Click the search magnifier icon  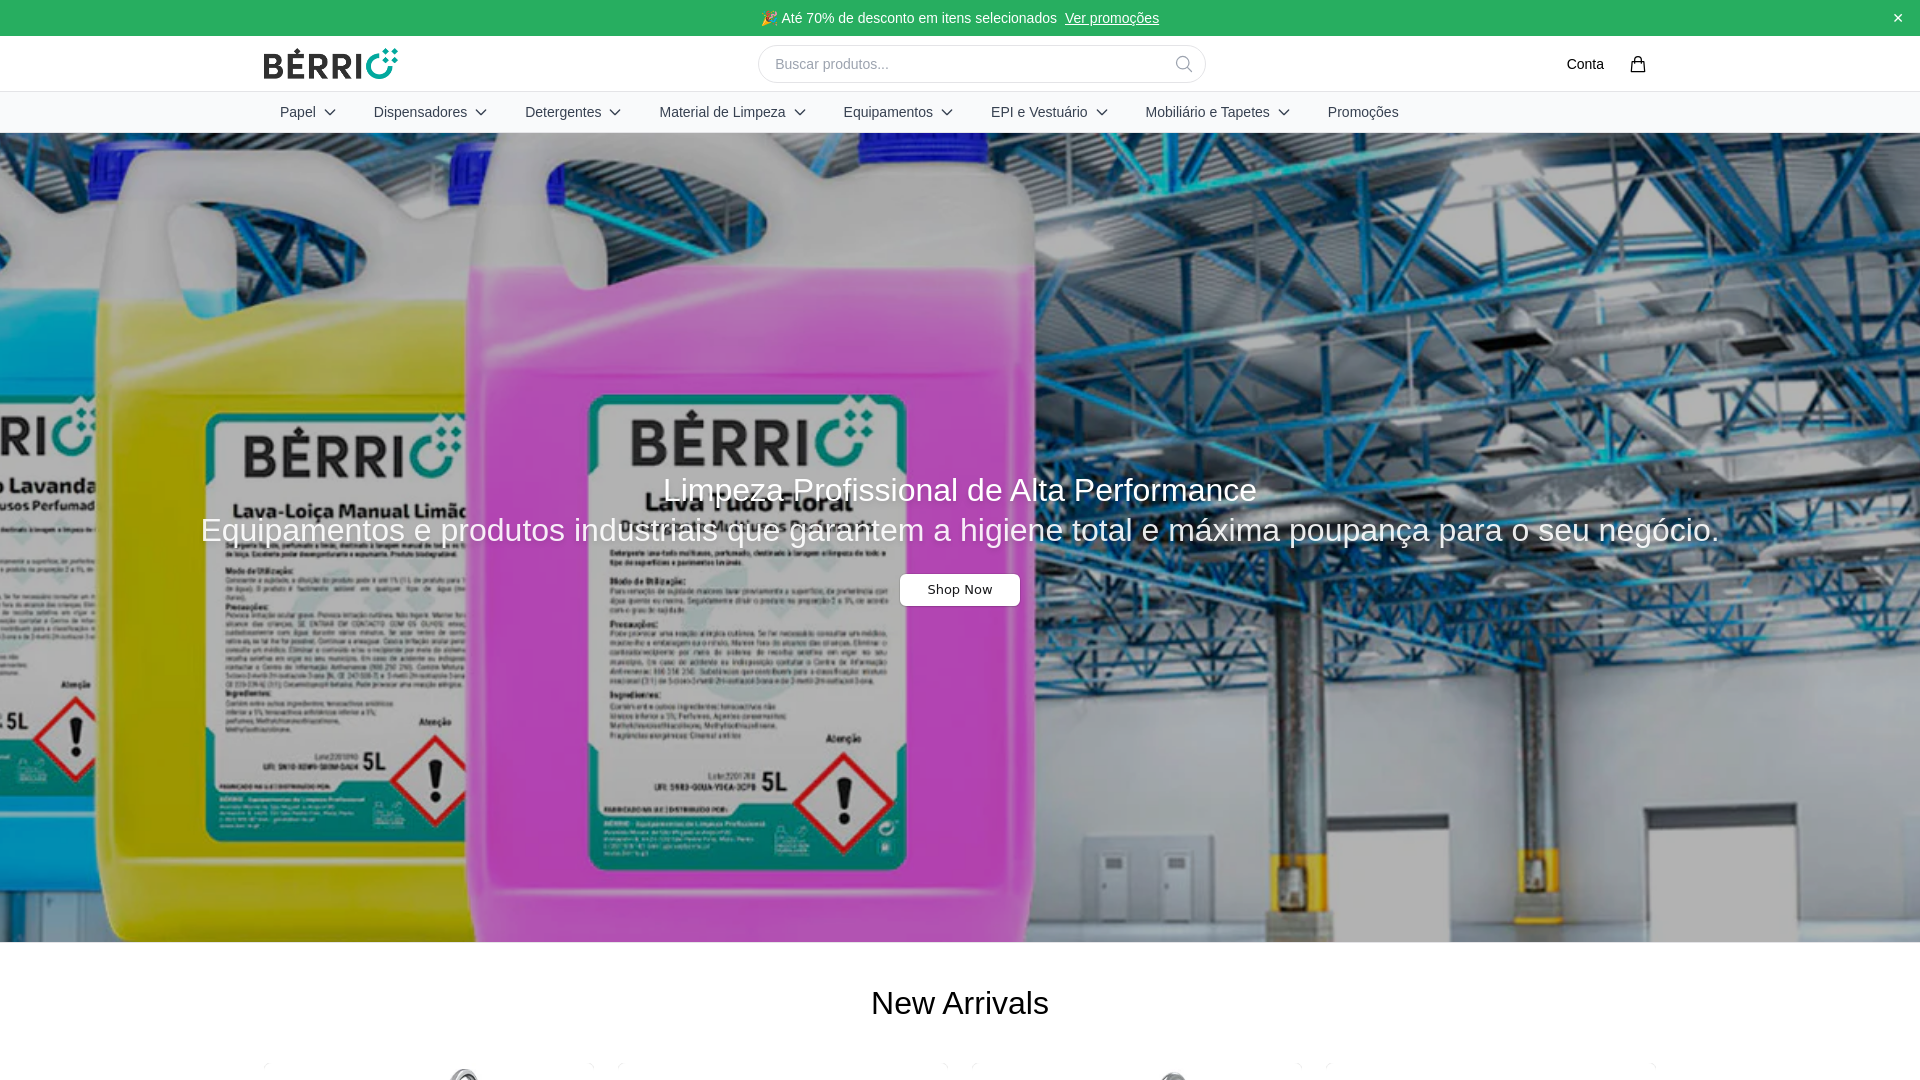(x=1184, y=64)
